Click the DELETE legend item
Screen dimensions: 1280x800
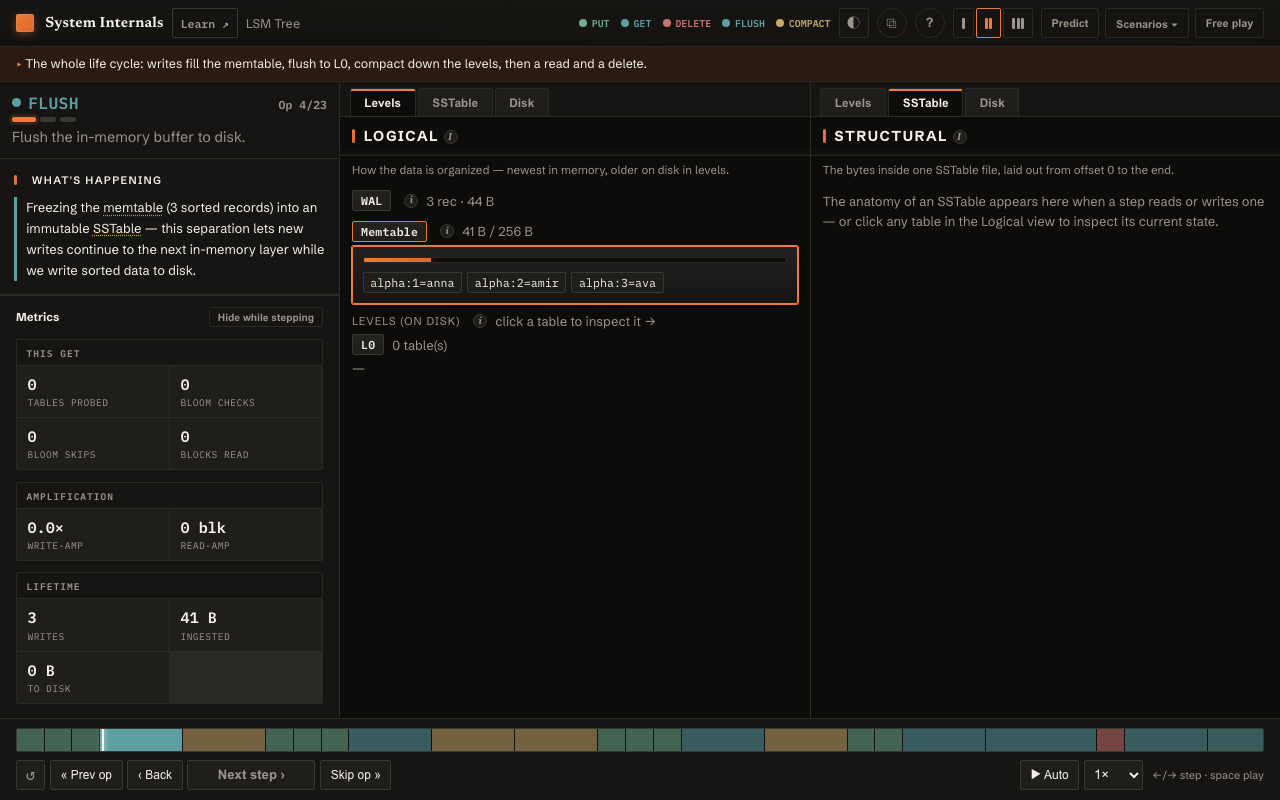(687, 23)
